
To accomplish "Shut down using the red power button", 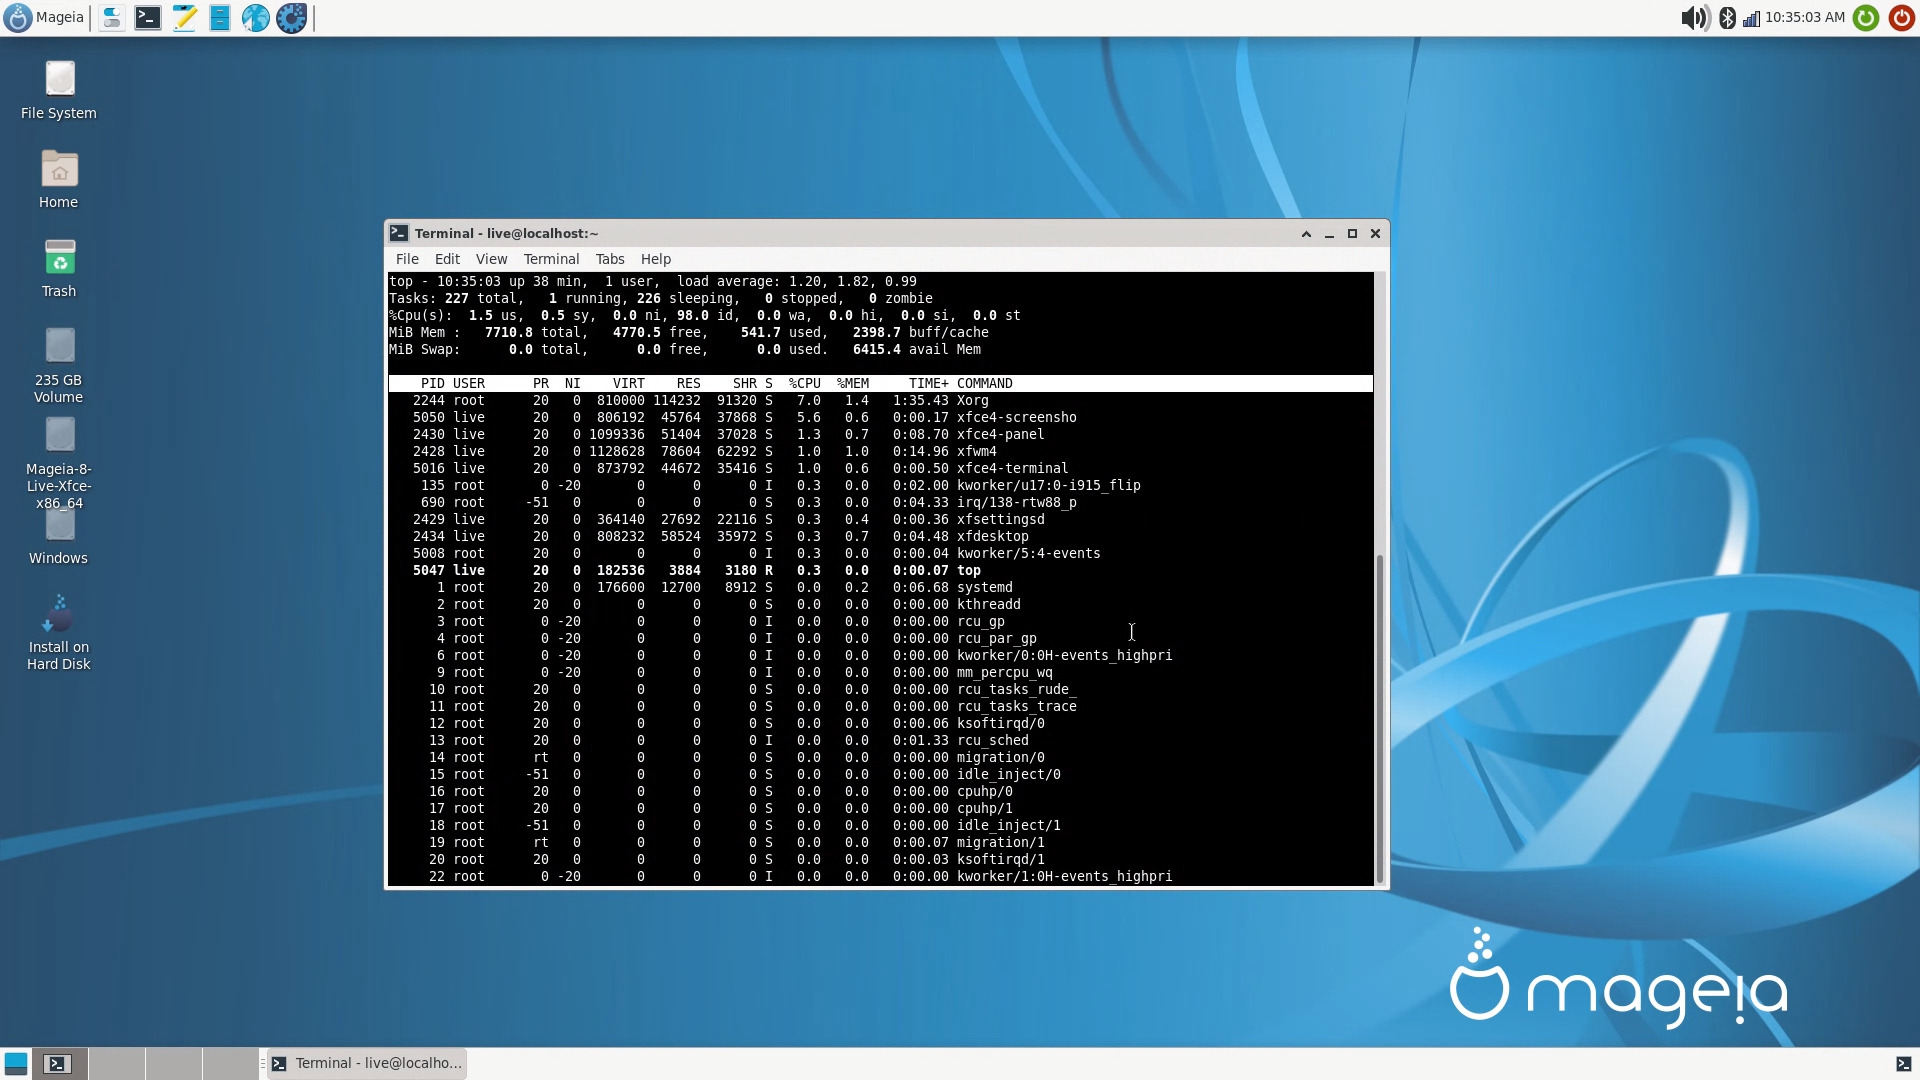I will point(1902,17).
